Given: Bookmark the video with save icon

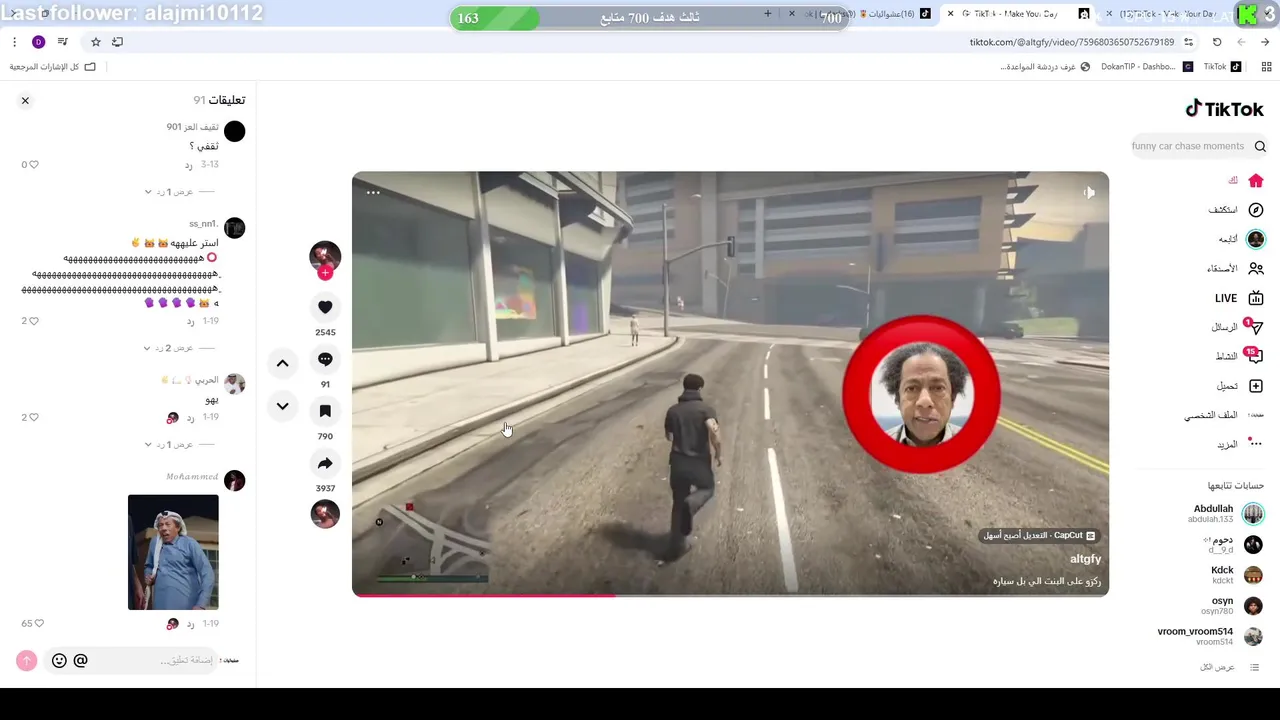Looking at the screenshot, I should pyautogui.click(x=325, y=411).
